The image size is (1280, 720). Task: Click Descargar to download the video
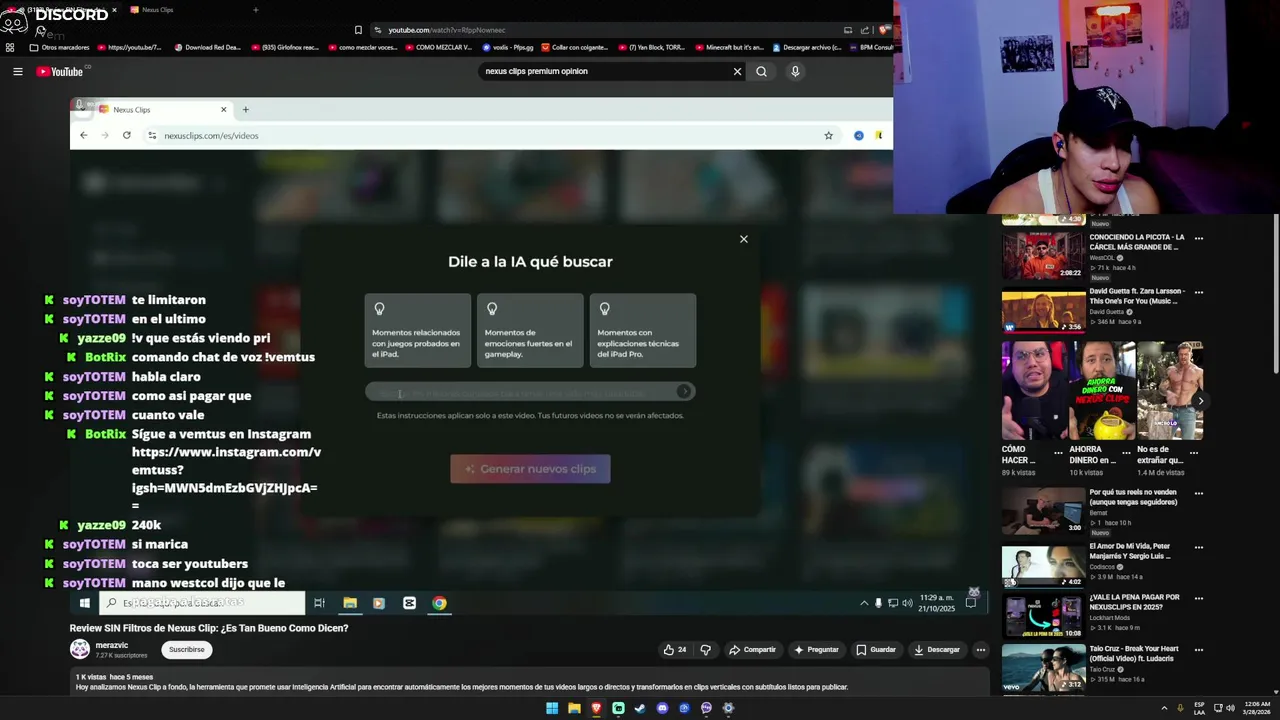click(x=937, y=650)
